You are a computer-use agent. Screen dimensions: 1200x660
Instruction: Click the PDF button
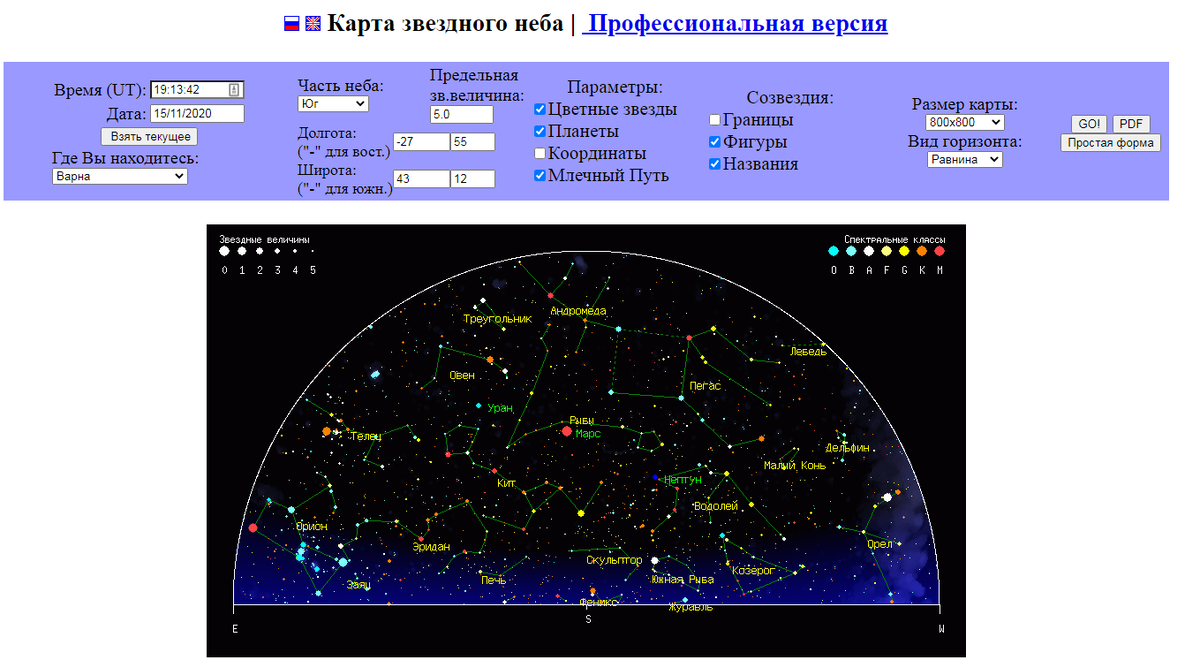[1131, 124]
